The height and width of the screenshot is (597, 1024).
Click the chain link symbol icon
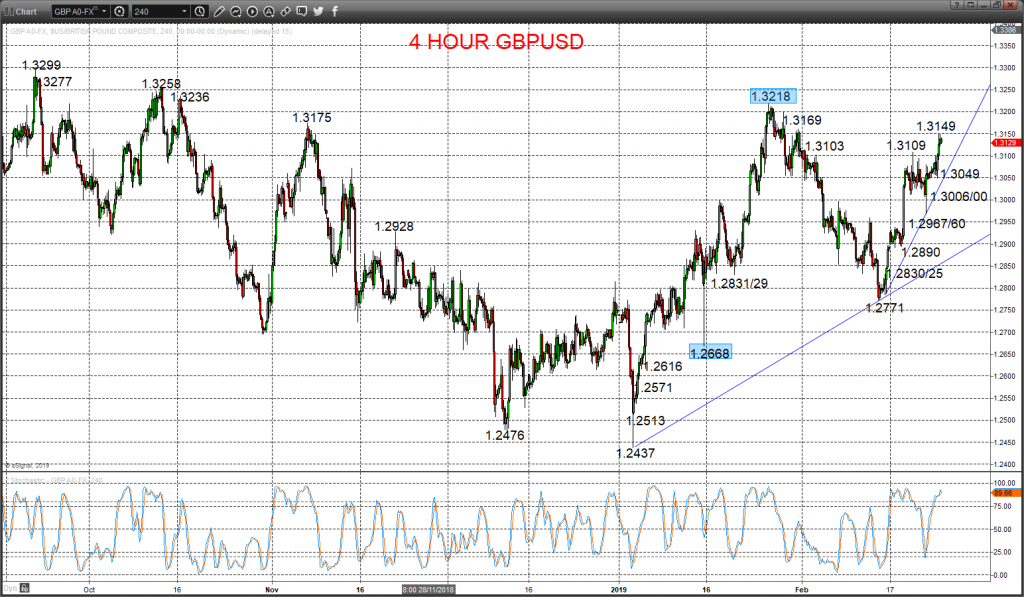coord(285,11)
